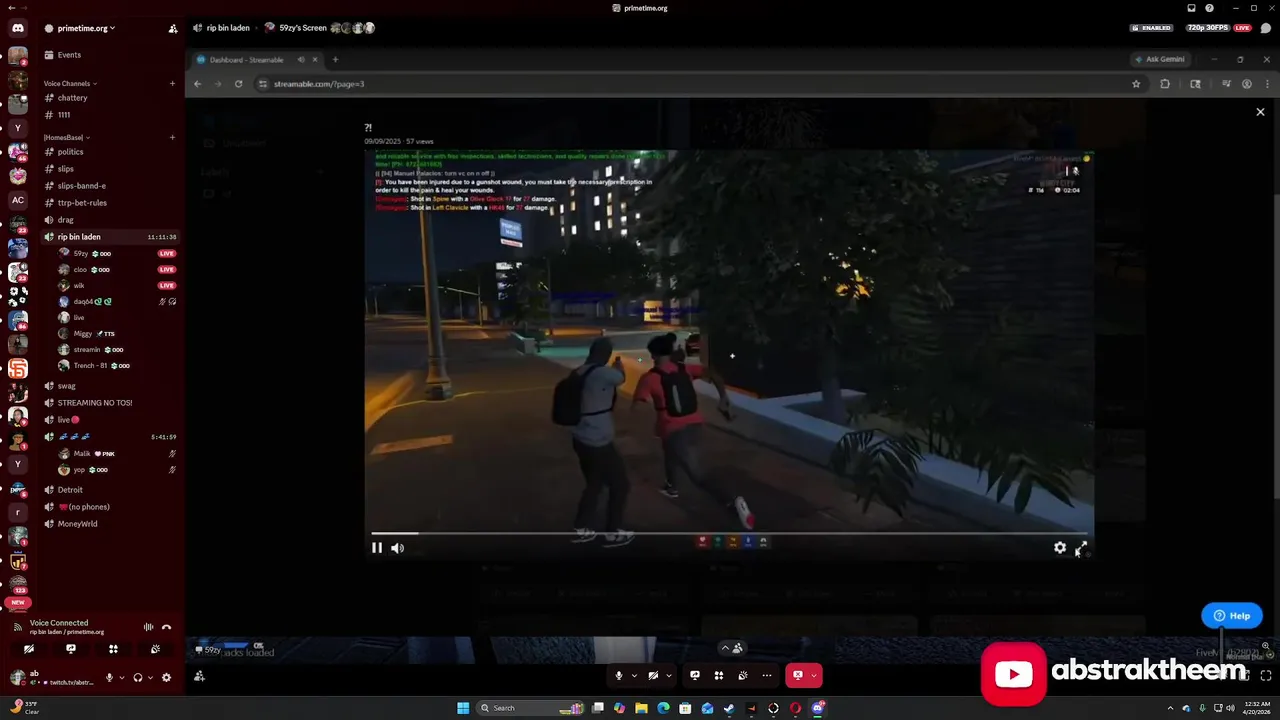Deafen with headphones icon in user panel
Screen dimensions: 1280x720
coord(138,677)
